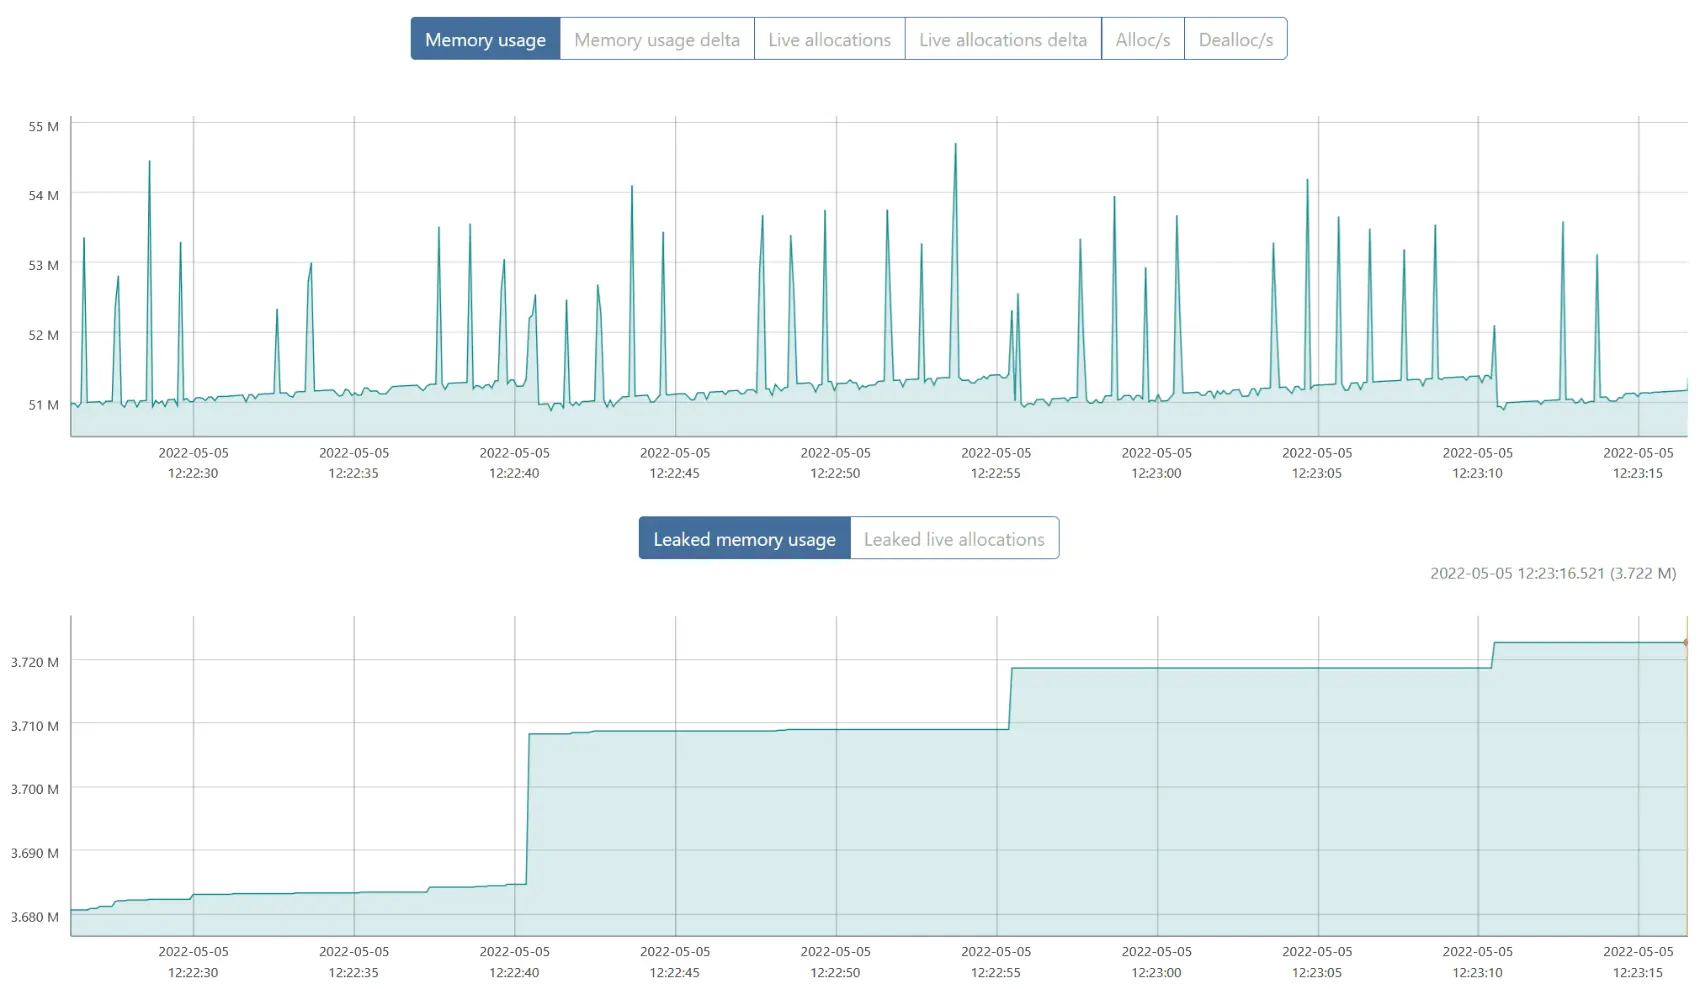Open the Live allocations tab
This screenshot has height=989, width=1700.
(x=829, y=40)
